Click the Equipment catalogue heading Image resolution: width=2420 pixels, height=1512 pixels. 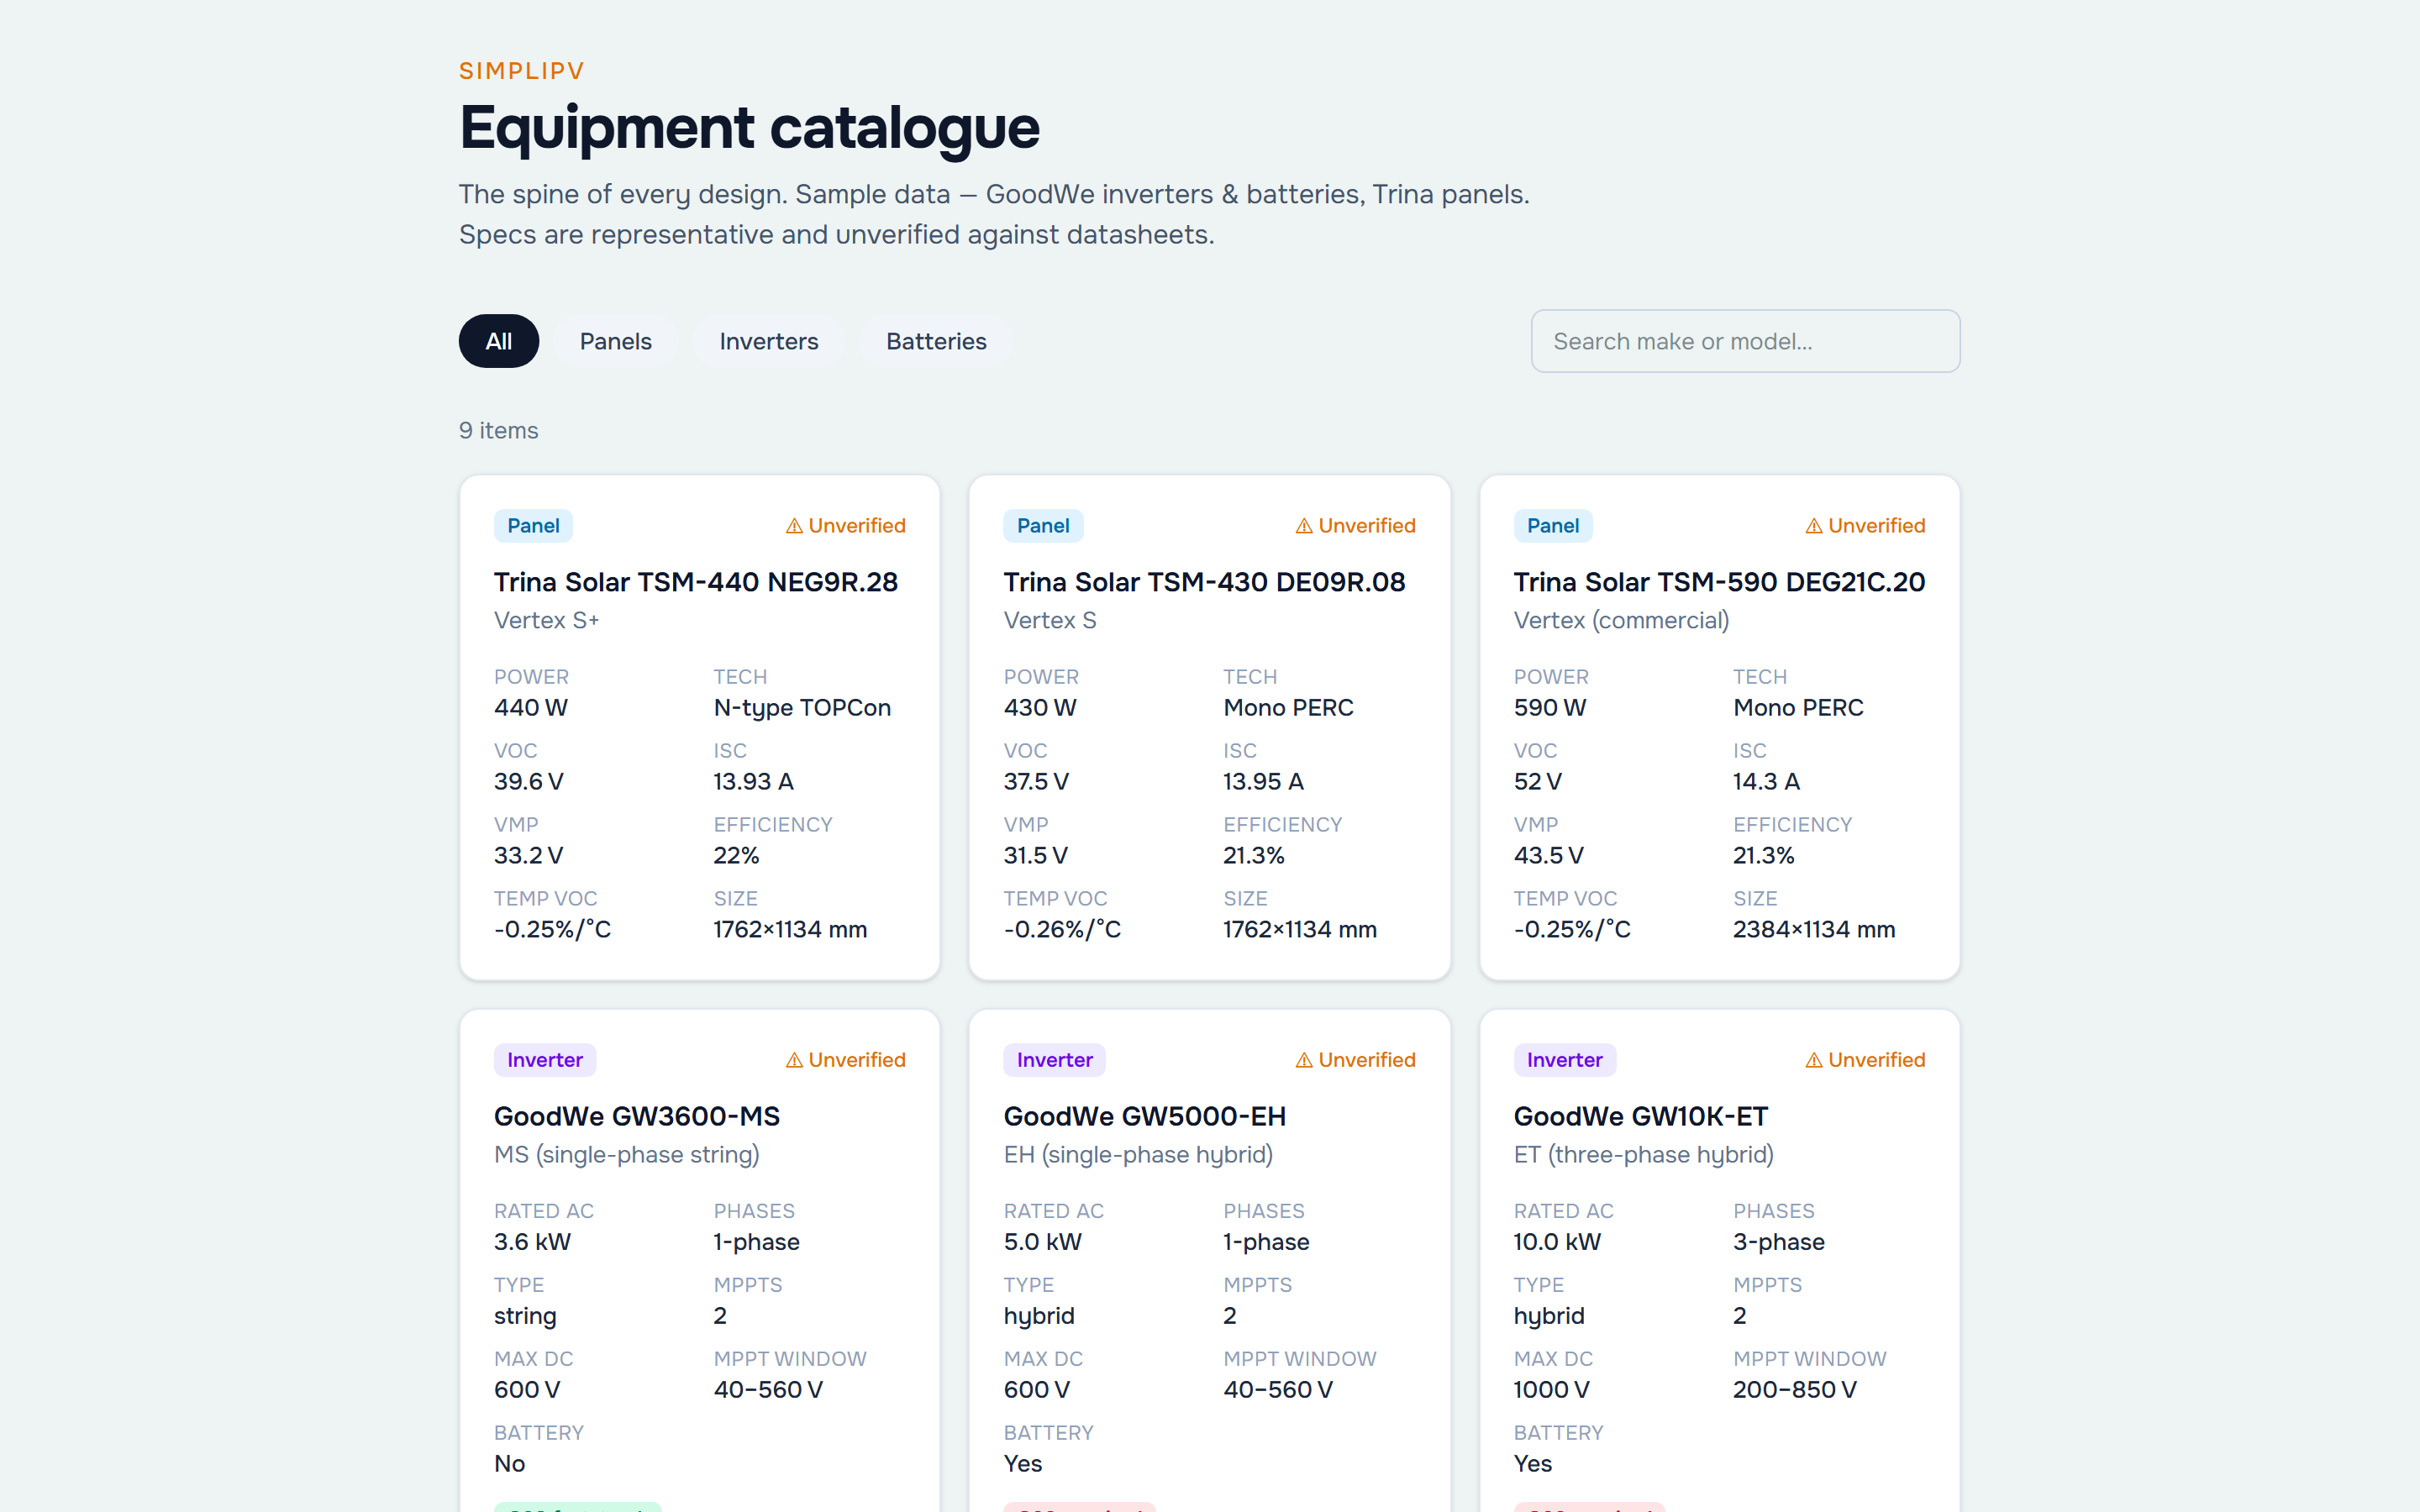tap(750, 128)
